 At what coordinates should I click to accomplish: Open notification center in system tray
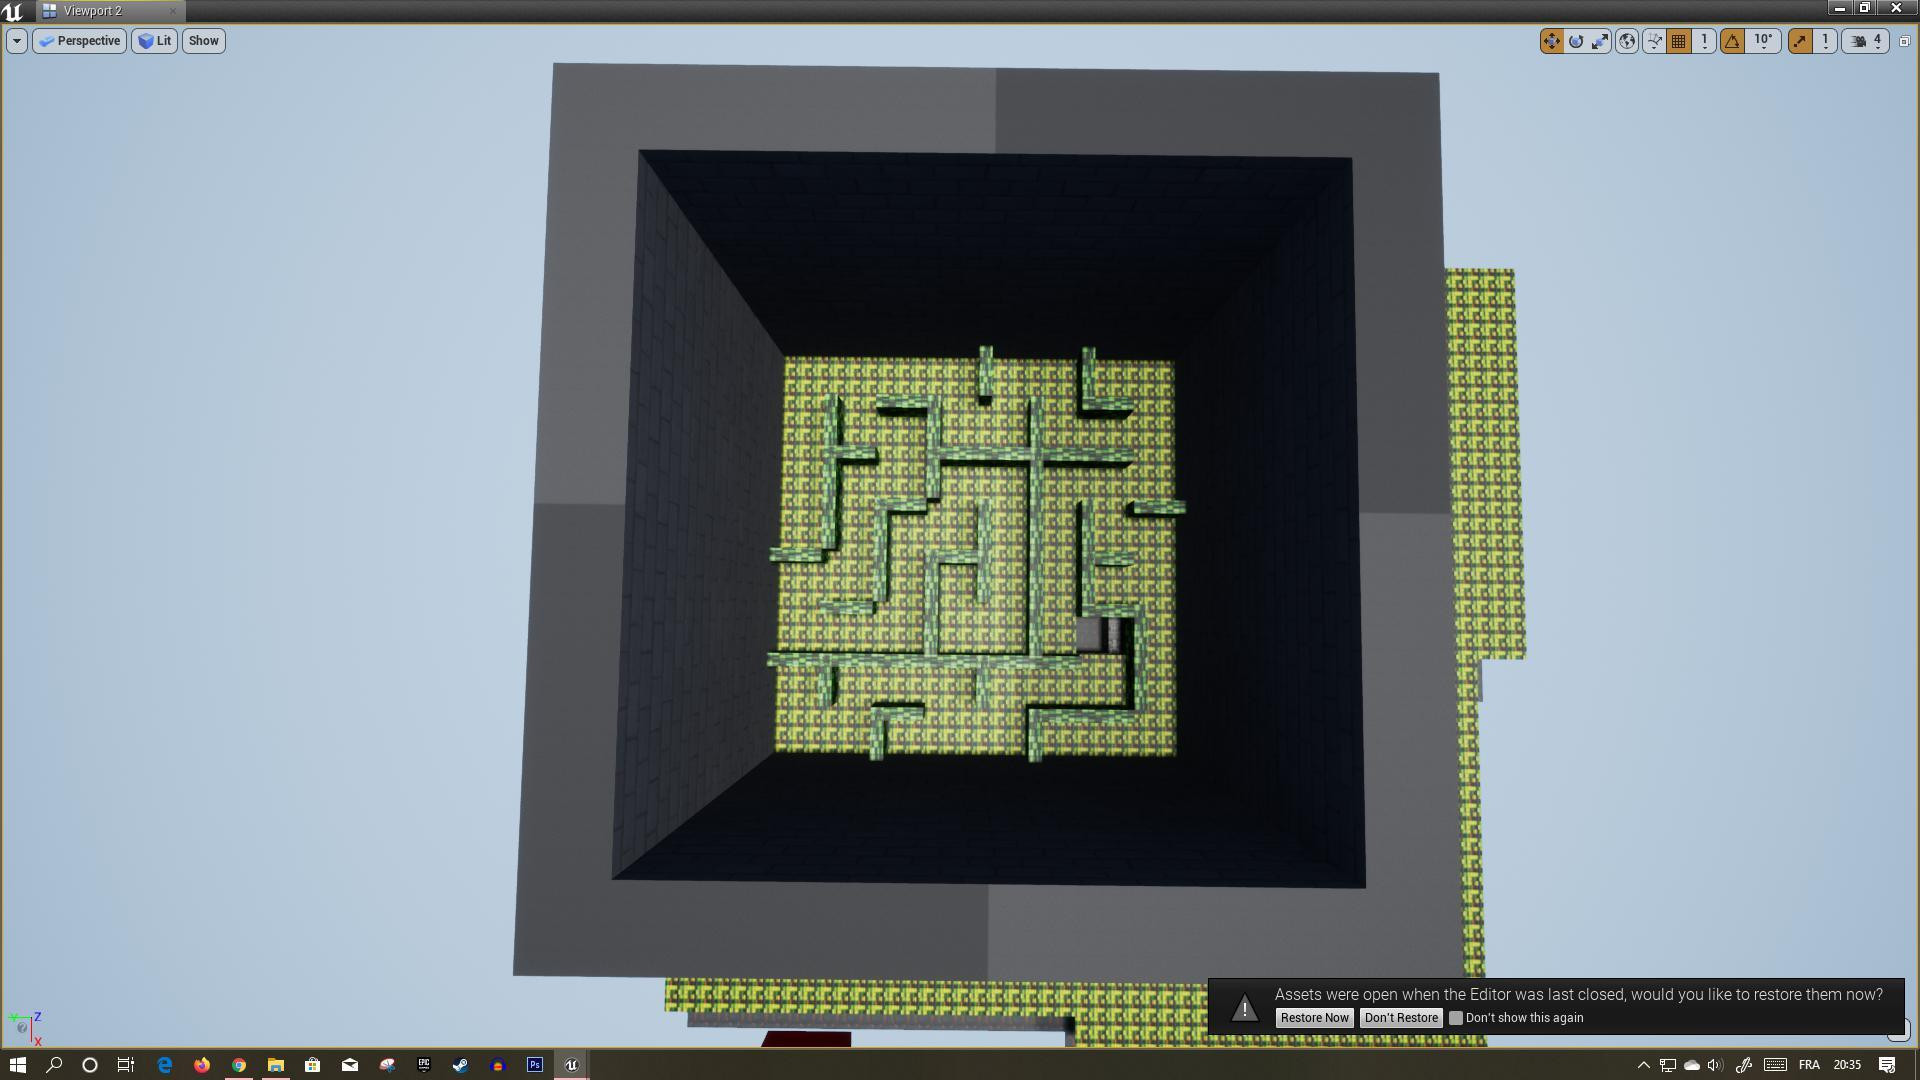(x=1887, y=1065)
